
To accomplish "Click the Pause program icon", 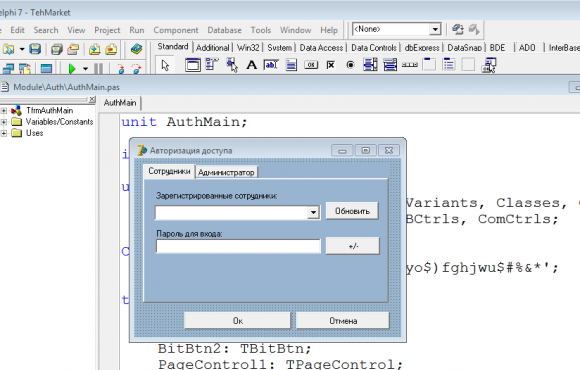I will (x=98, y=68).
